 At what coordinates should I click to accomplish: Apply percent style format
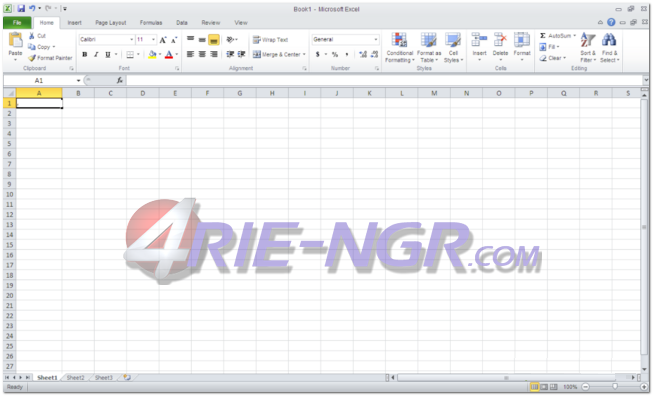coord(335,55)
